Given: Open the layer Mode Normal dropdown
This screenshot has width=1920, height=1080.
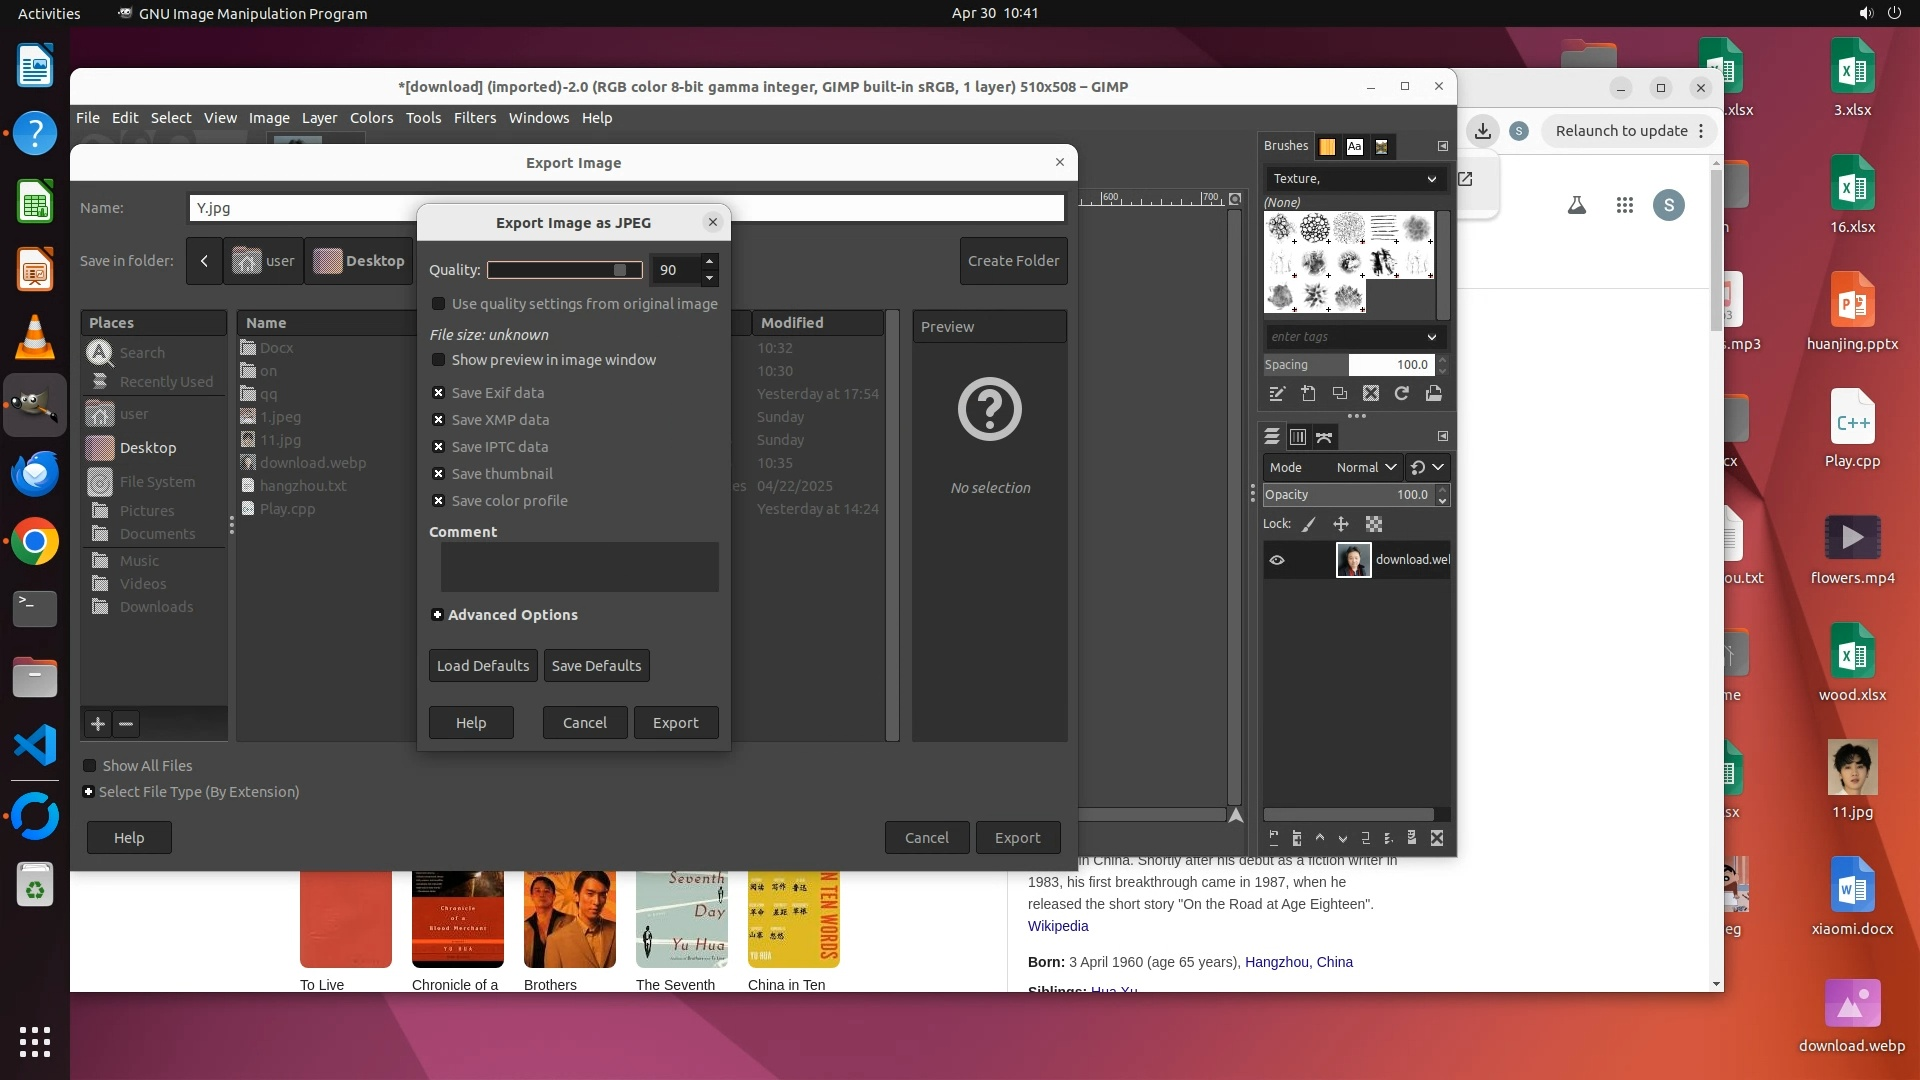Looking at the screenshot, I should (1366, 467).
